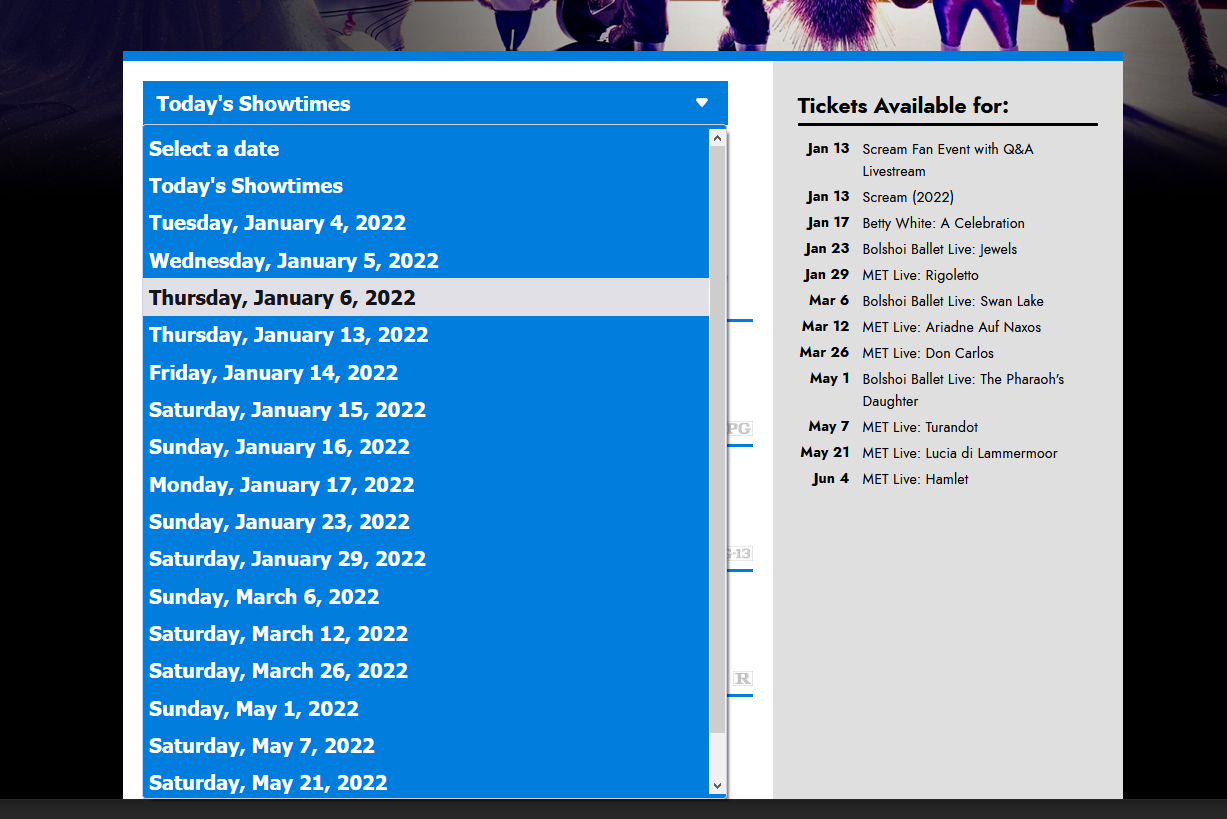This screenshot has width=1227, height=819.
Task: Click the dropdown list scroll-up arrow
Action: coord(717,138)
